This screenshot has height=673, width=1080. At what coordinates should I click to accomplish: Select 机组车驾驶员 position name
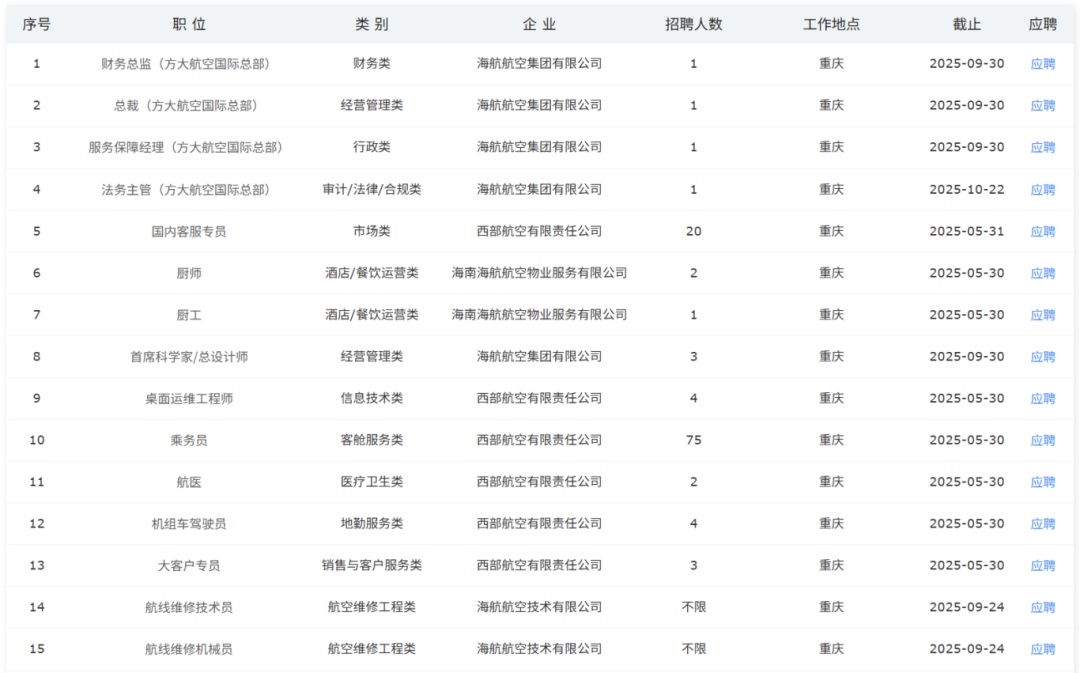click(x=189, y=524)
